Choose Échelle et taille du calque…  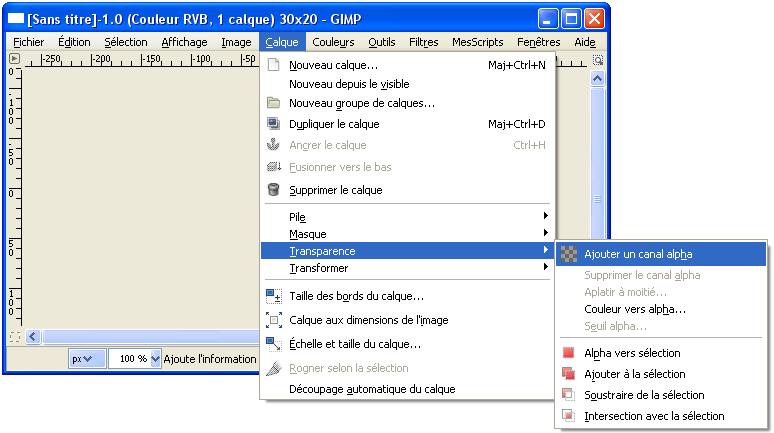(407, 344)
